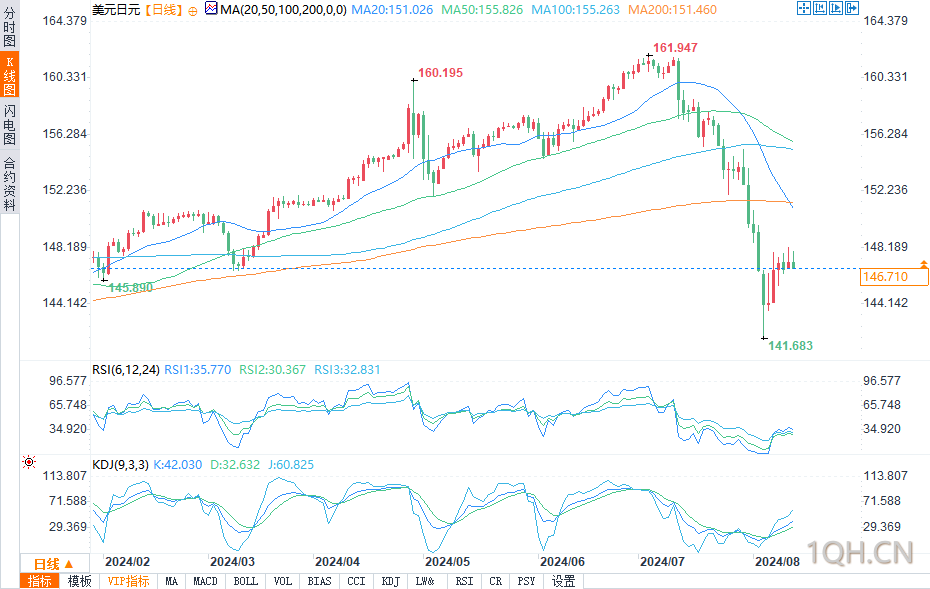Image resolution: width=930 pixels, height=589 pixels.
Task: Choose the BOLL indicator button
Action: click(x=246, y=581)
